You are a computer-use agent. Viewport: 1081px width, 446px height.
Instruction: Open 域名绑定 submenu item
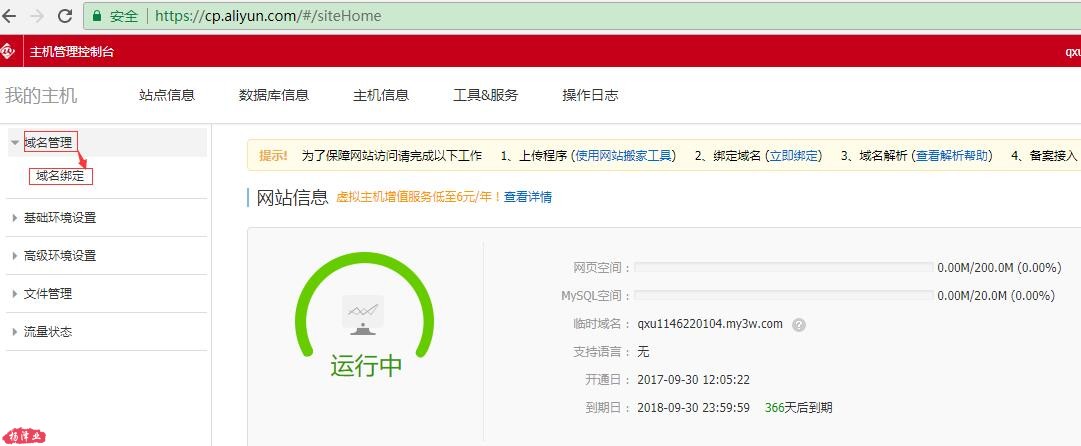point(60,176)
